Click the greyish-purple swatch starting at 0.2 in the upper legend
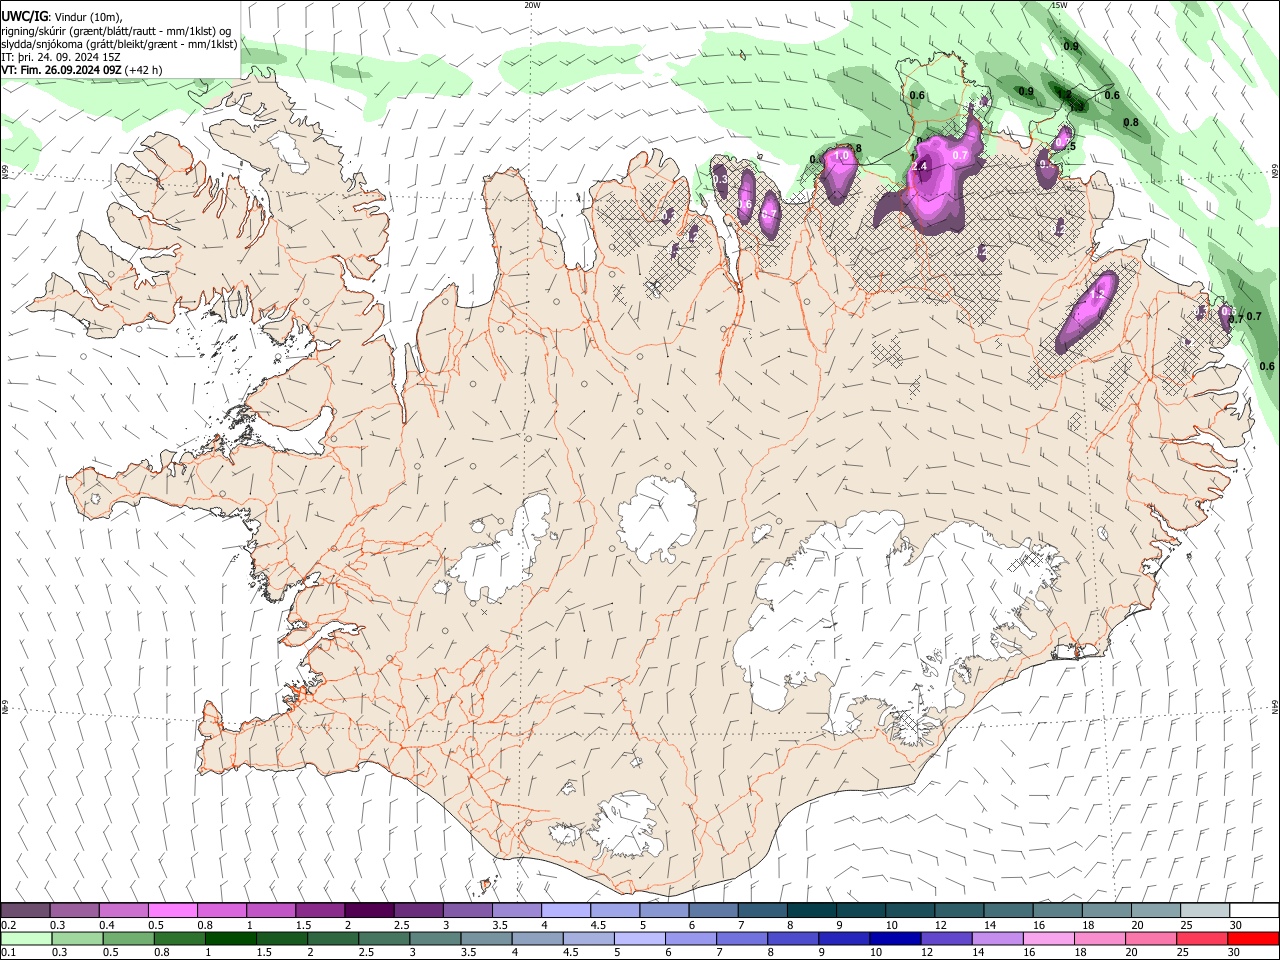The image size is (1280, 960). [25, 910]
